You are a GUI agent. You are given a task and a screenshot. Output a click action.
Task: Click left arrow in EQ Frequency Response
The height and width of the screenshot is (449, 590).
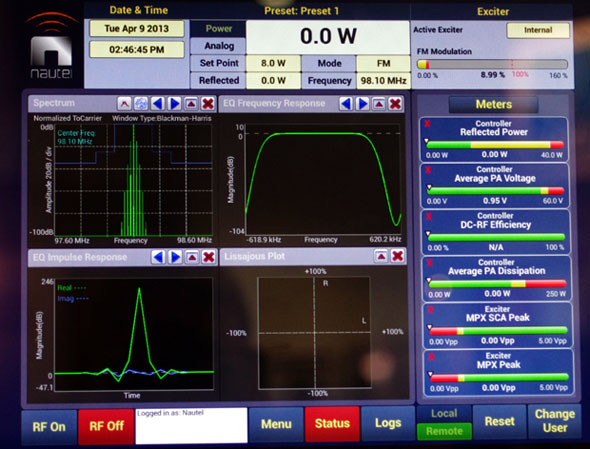pos(346,103)
